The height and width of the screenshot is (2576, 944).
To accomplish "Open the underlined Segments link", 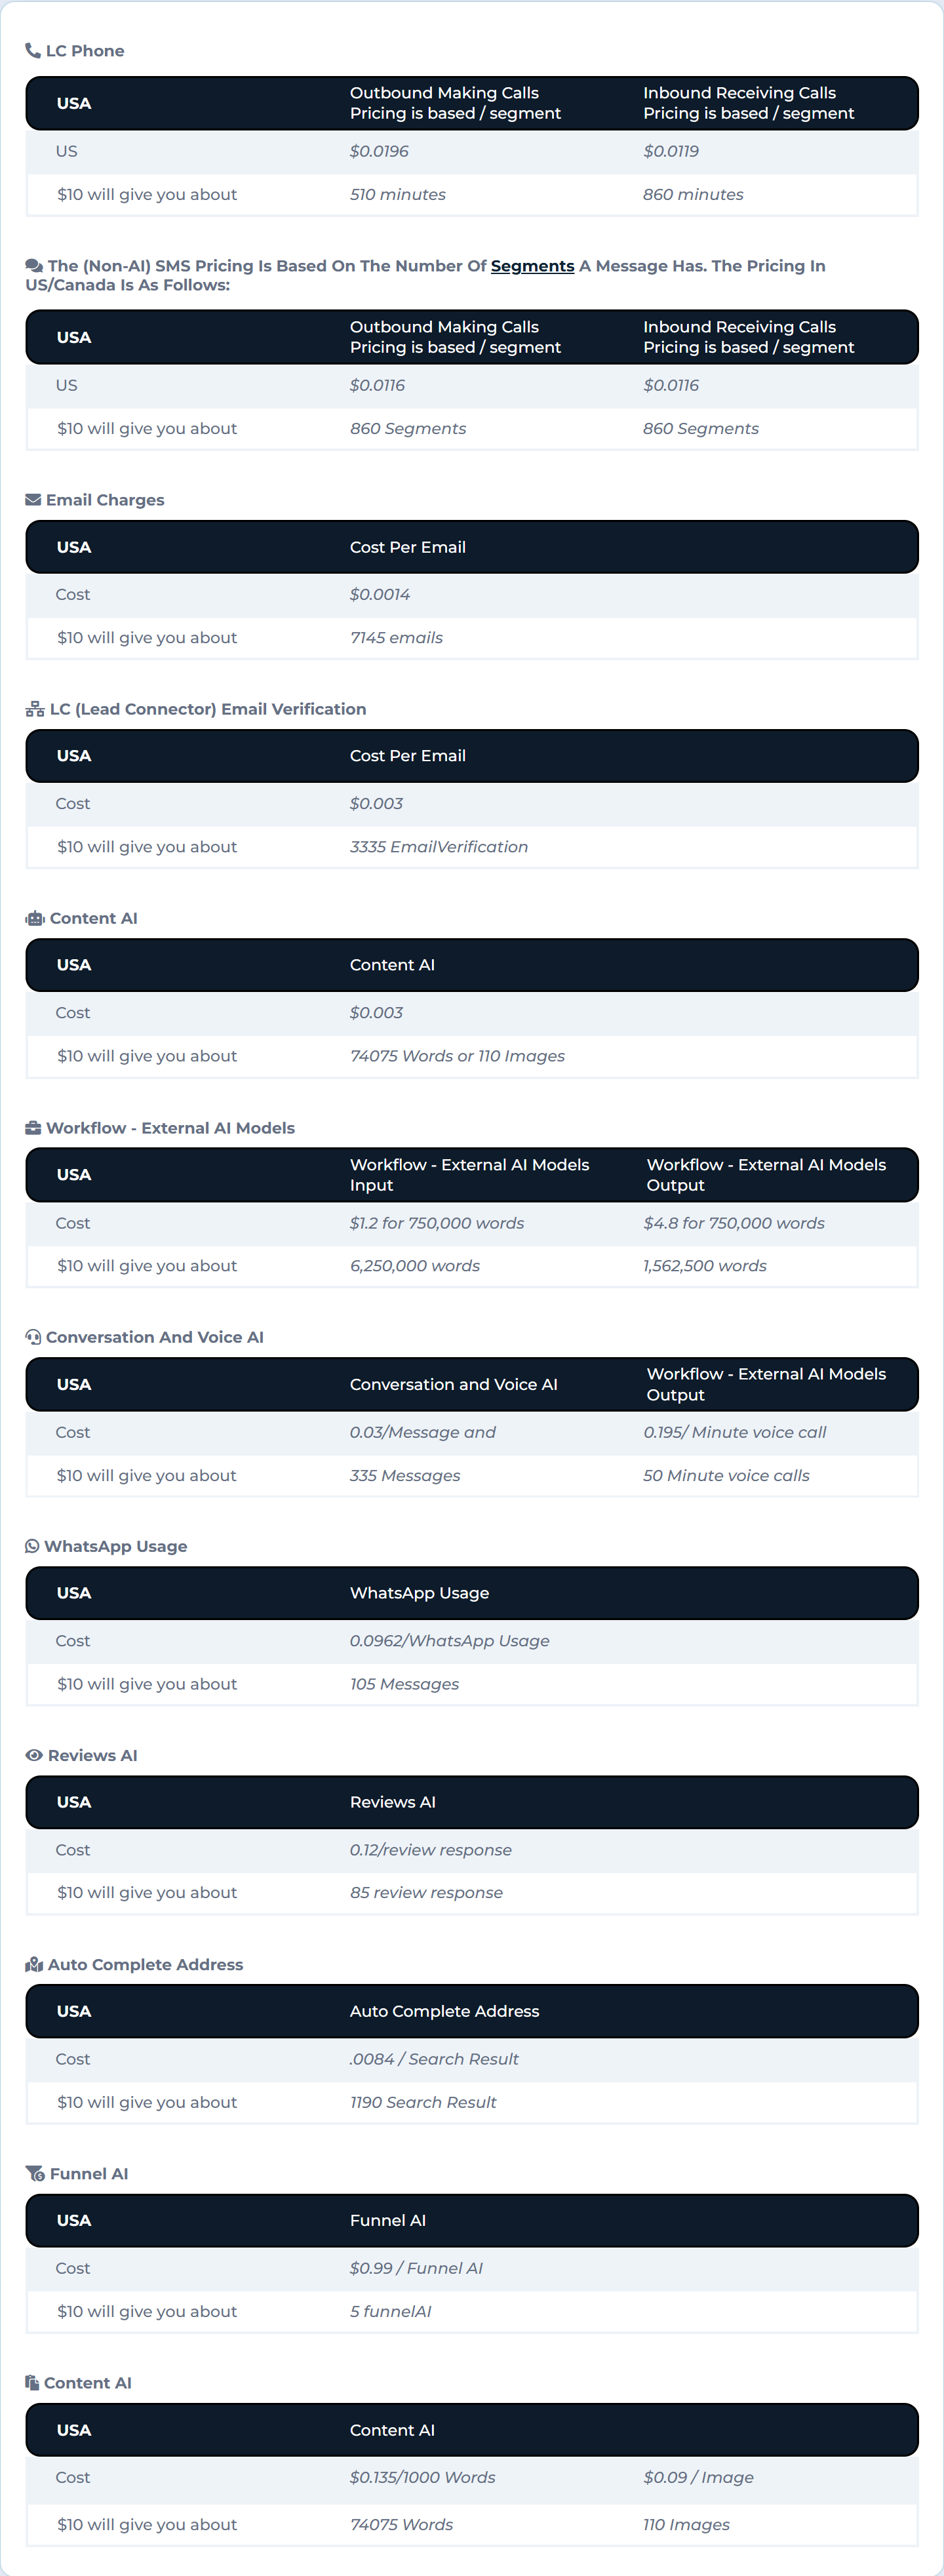I will tap(532, 266).
